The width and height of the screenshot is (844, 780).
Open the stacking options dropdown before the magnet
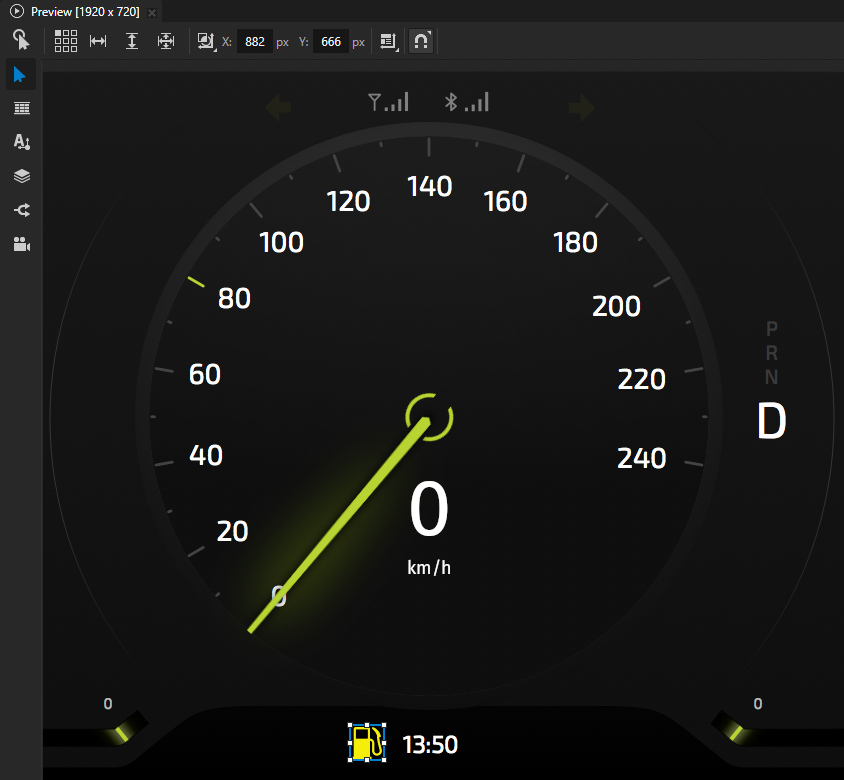pyautogui.click(x=389, y=41)
